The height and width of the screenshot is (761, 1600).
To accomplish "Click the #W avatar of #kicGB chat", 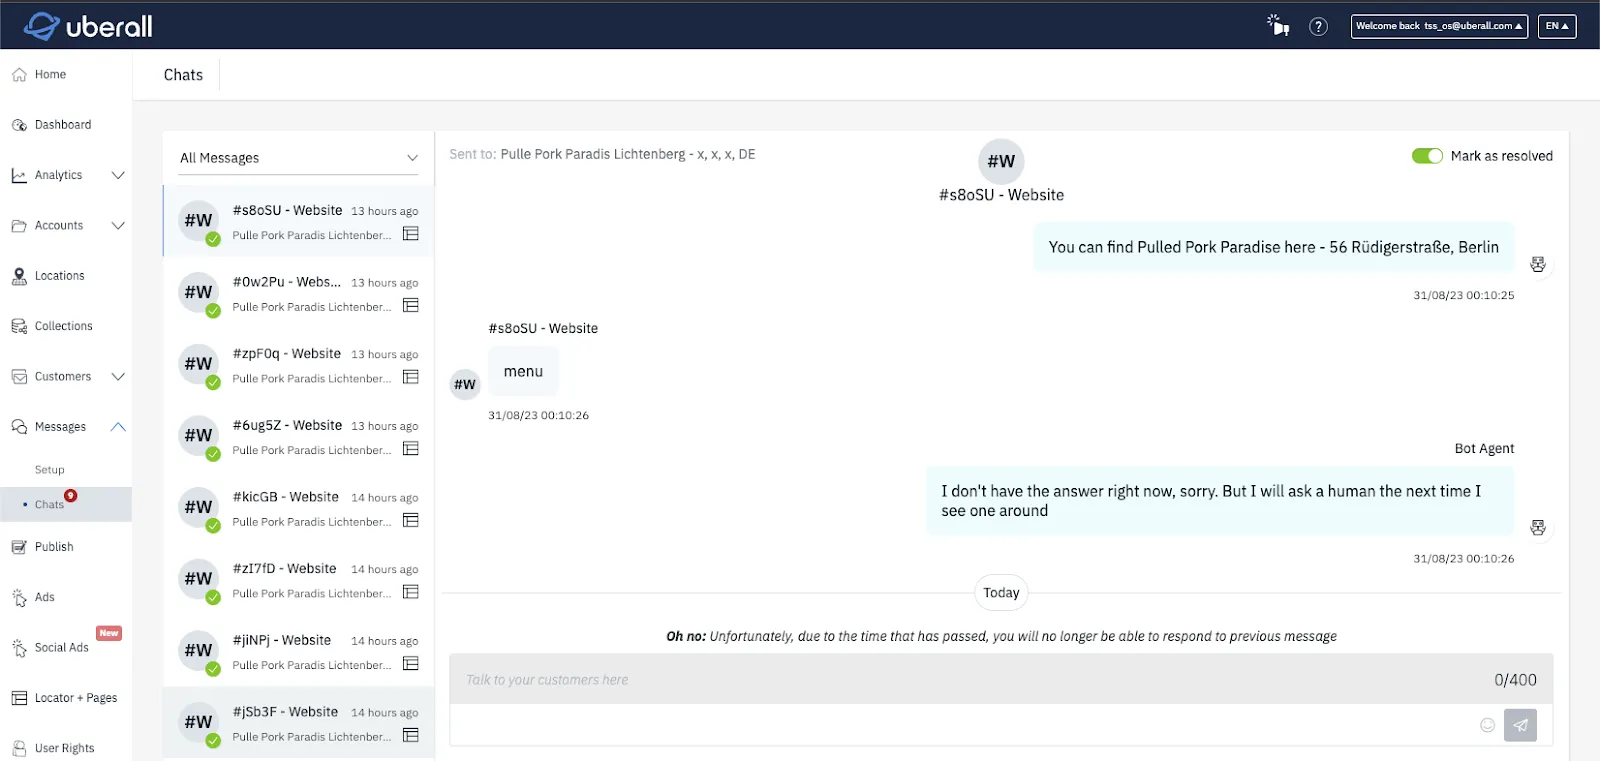I will coord(198,507).
